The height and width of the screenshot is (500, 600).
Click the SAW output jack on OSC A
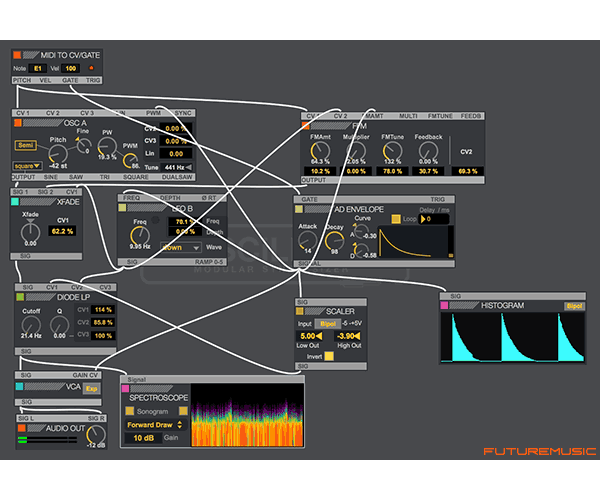tap(76, 177)
